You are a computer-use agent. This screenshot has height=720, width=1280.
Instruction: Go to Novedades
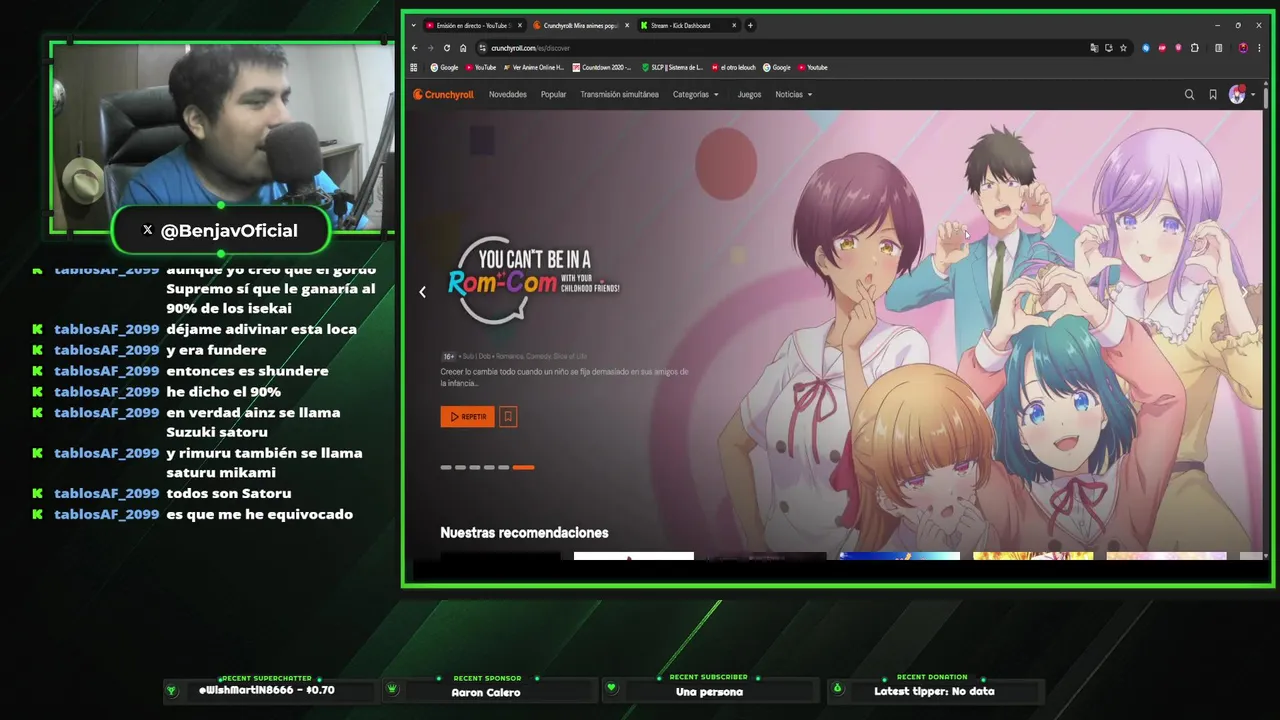click(x=508, y=95)
